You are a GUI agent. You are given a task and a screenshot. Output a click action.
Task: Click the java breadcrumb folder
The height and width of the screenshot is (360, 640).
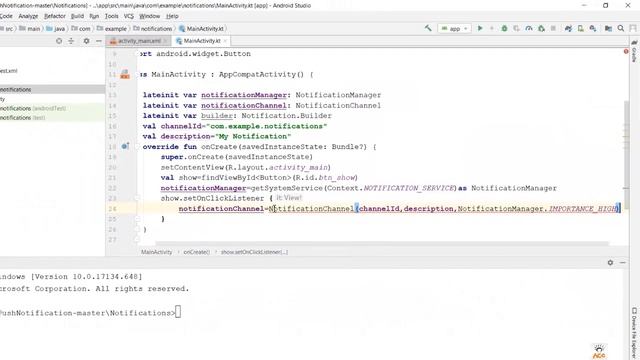tap(56, 29)
